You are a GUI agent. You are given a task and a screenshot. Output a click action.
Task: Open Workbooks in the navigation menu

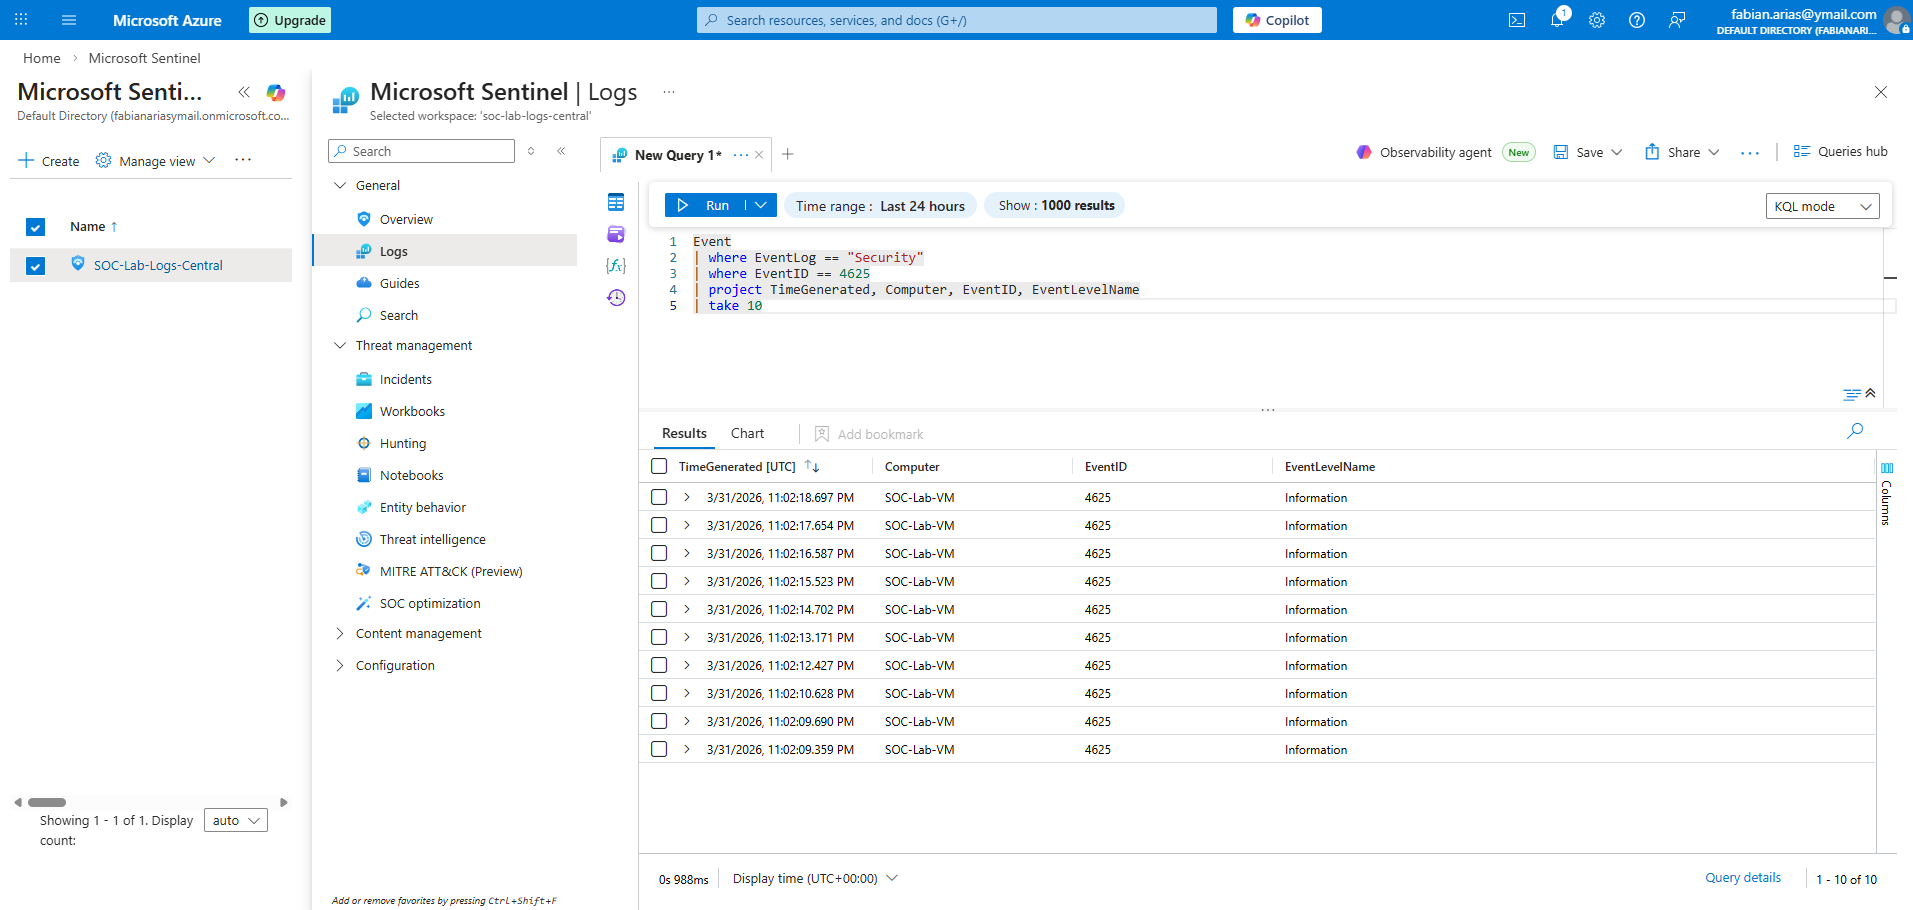(412, 411)
